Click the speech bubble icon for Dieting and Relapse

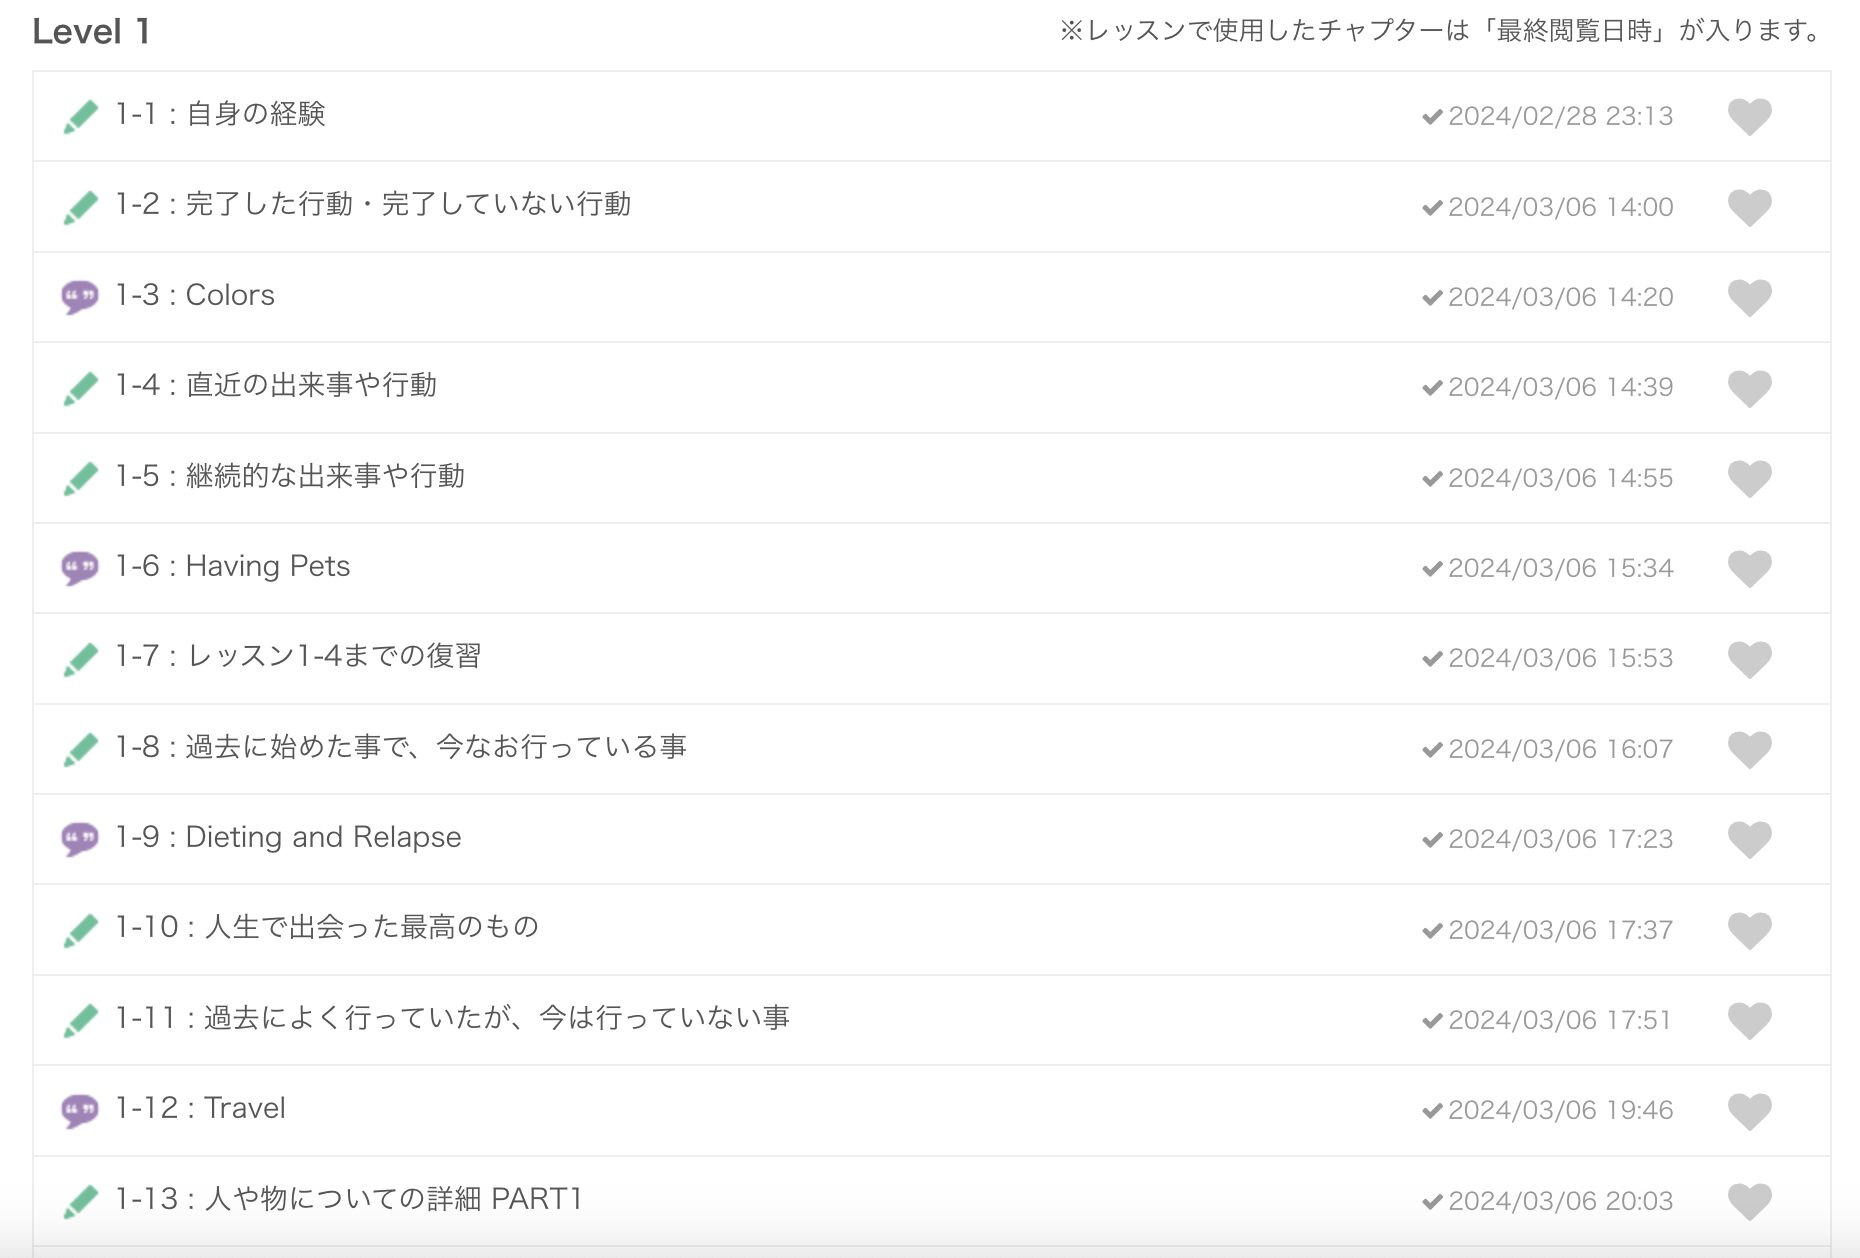[x=80, y=838]
